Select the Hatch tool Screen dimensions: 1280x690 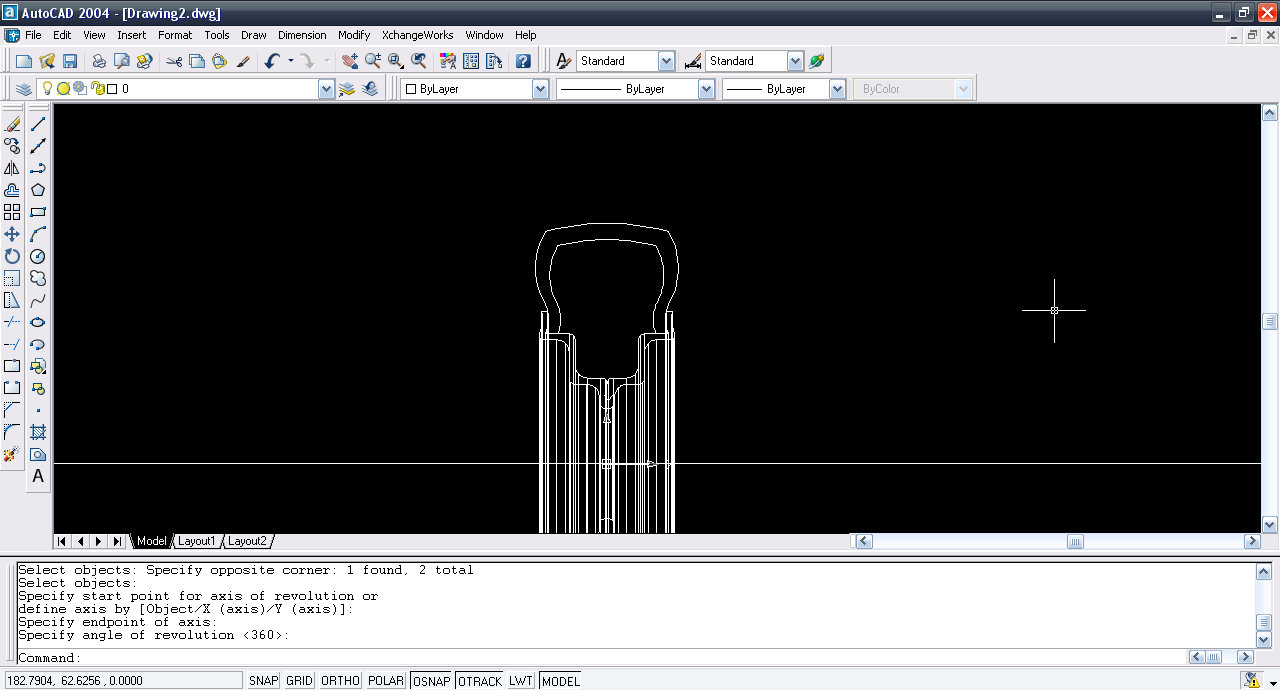(38, 432)
